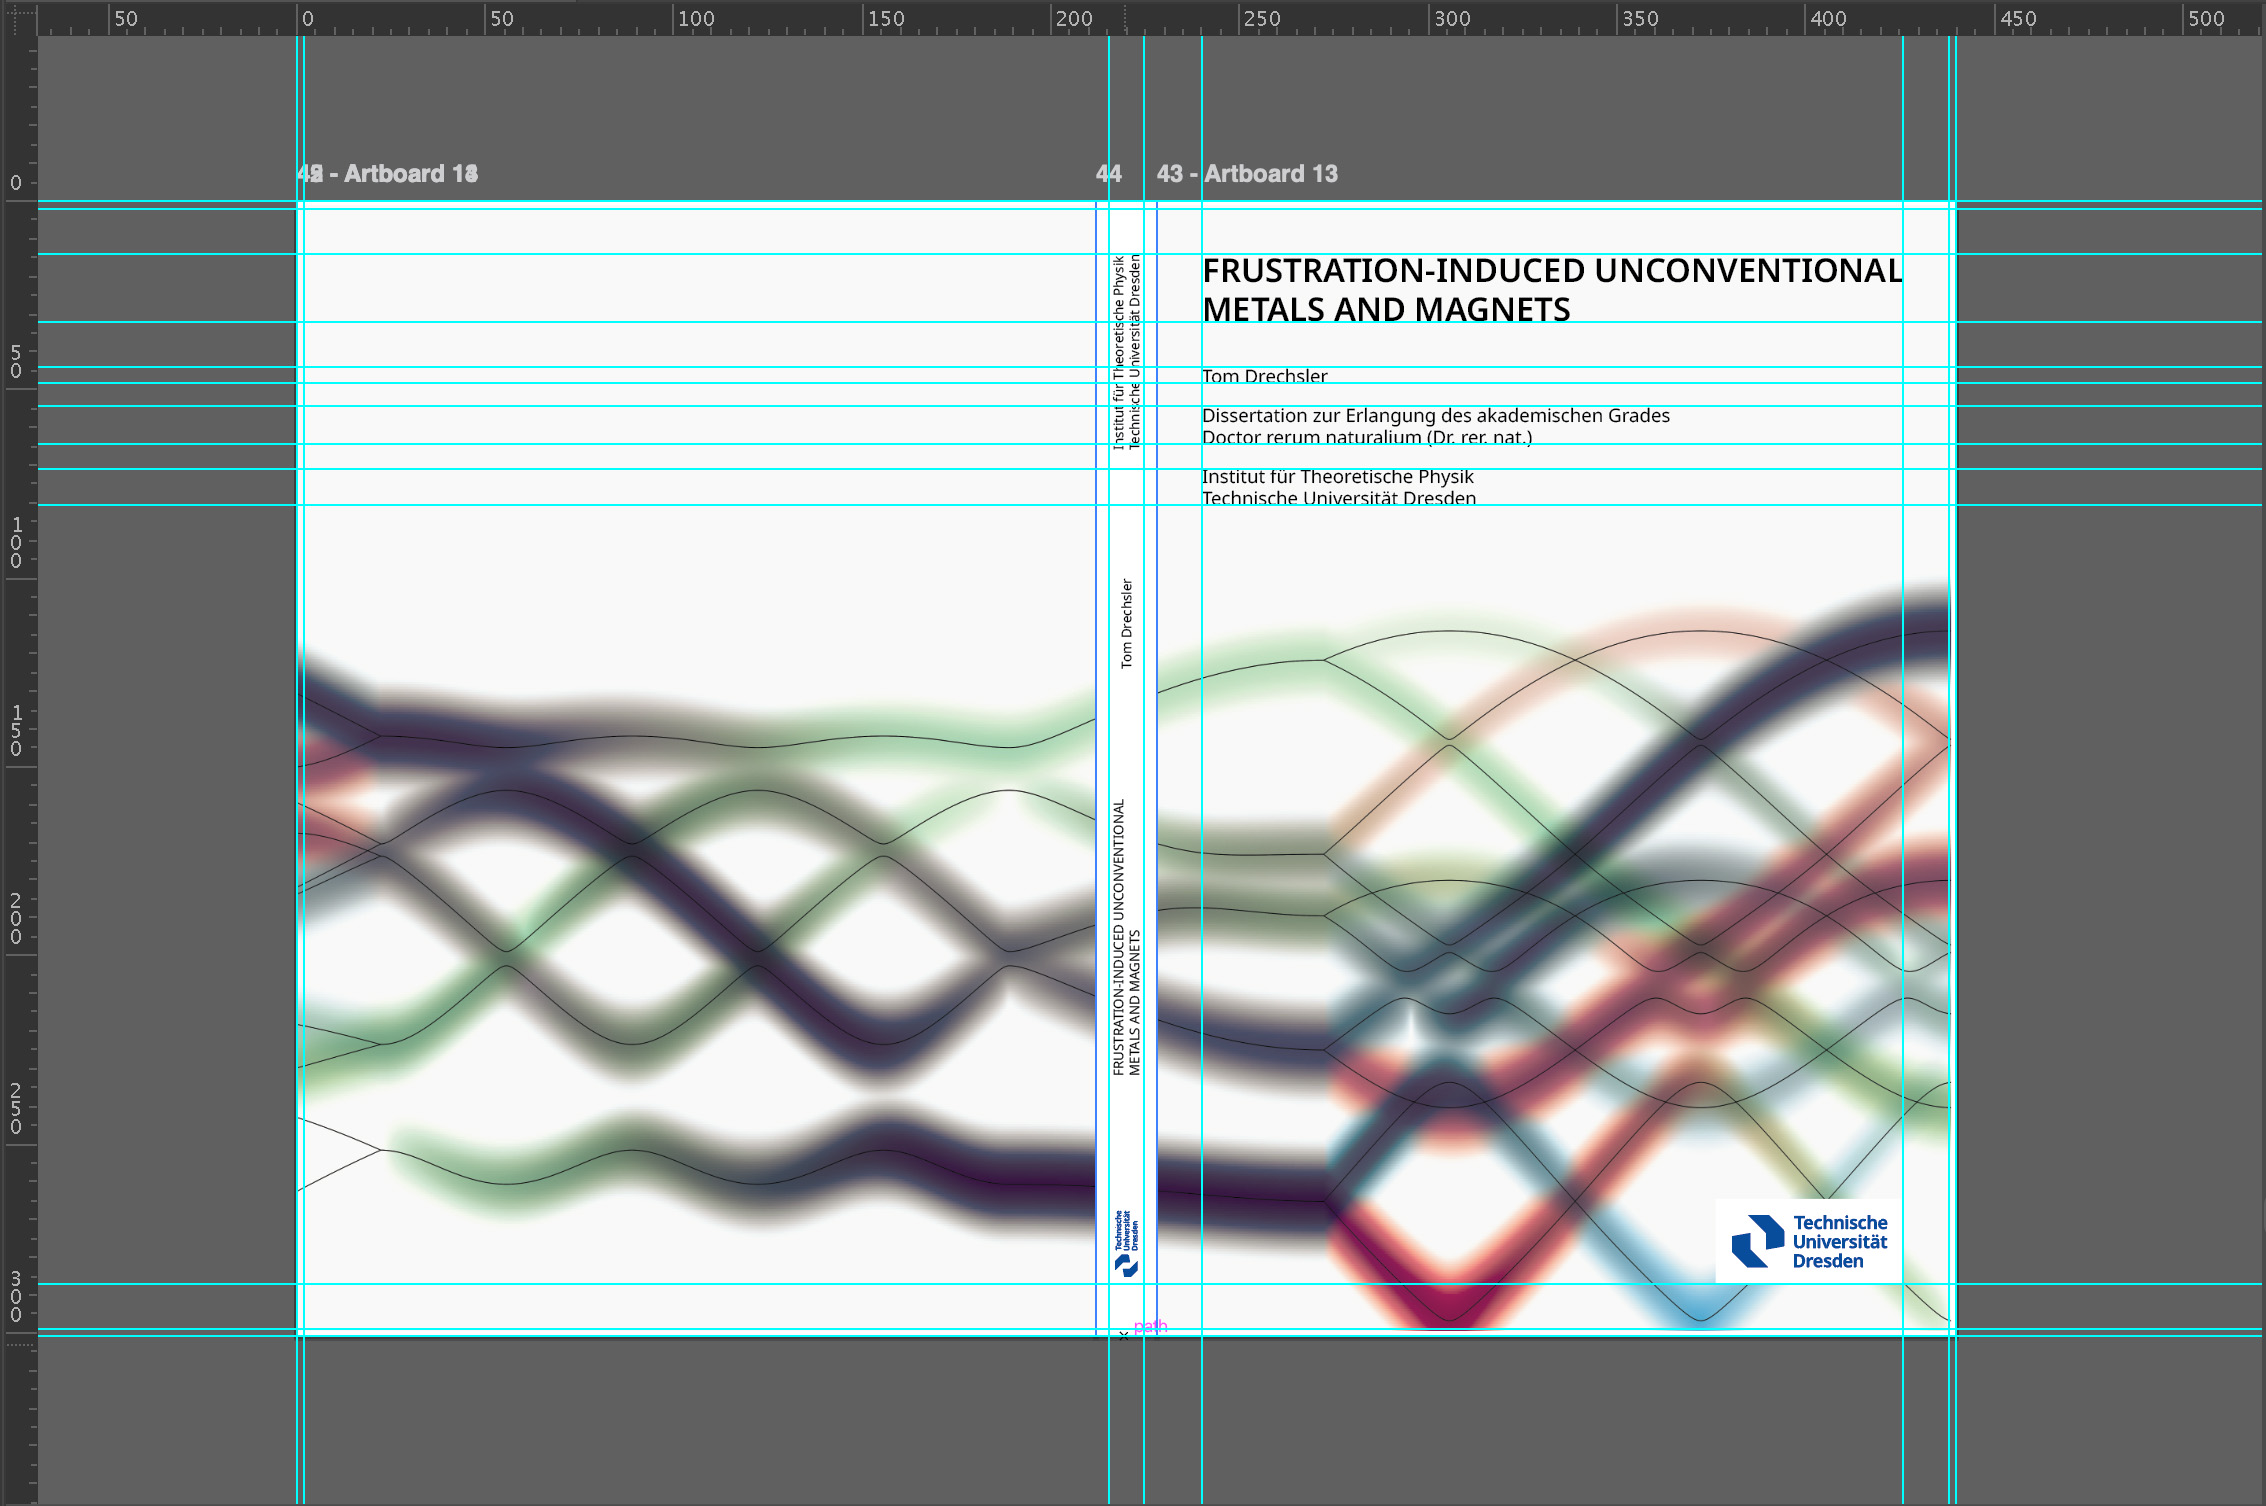Select vertical 'Institut für Theoretische Physik' on the spine
Screen dimensions: 2266x1506
(1119, 352)
